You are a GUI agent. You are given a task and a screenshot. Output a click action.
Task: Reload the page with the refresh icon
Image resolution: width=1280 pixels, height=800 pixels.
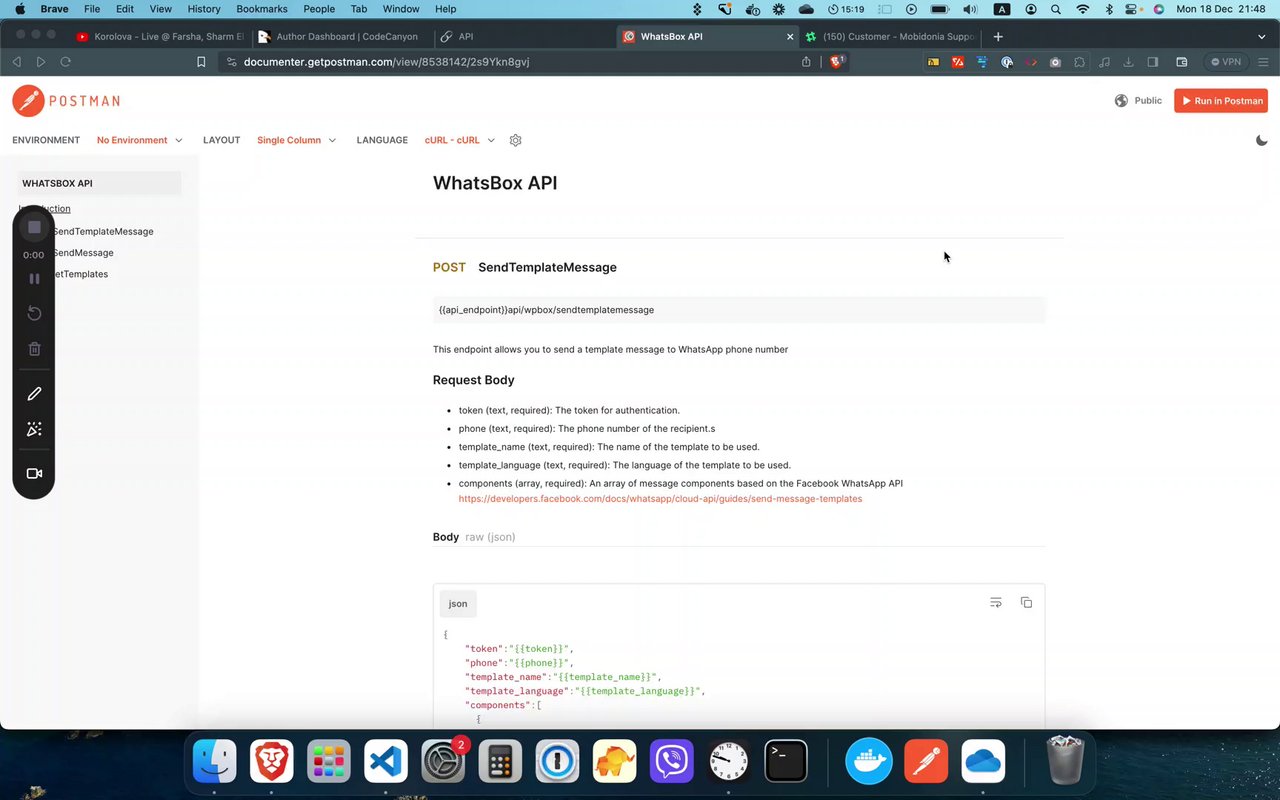click(x=66, y=61)
